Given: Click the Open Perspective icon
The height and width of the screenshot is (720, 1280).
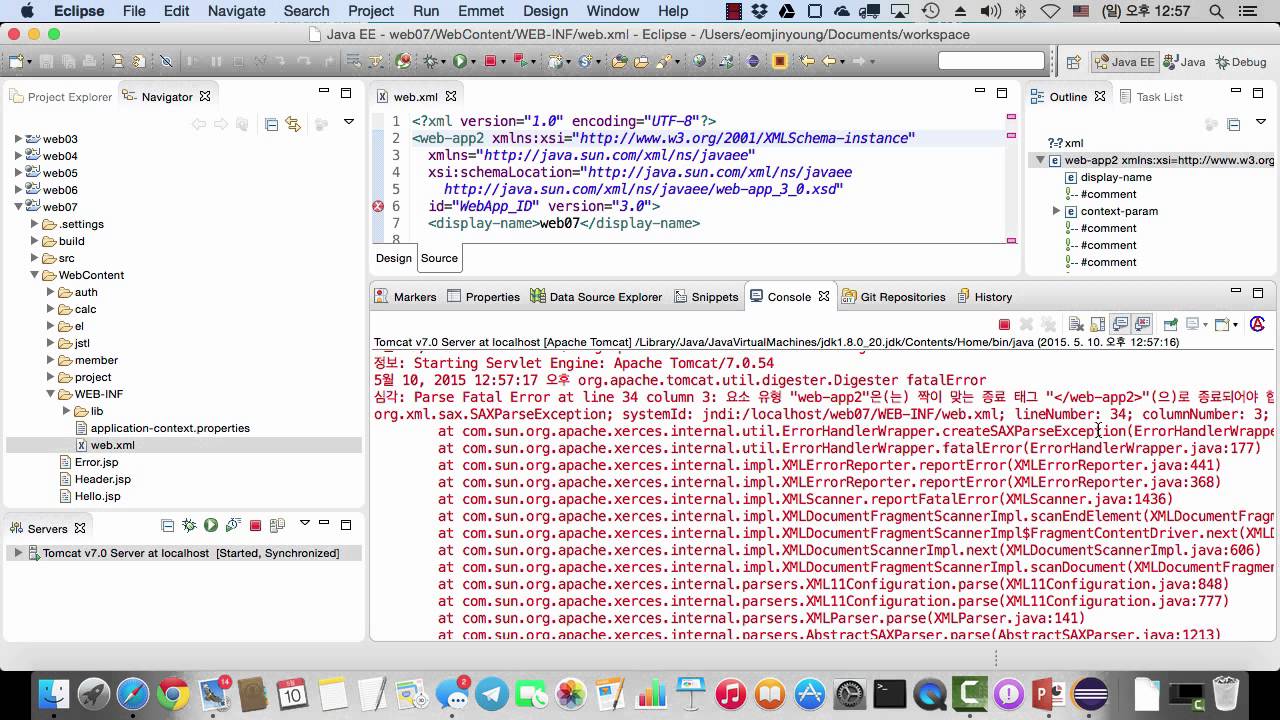Looking at the screenshot, I should tap(1073, 61).
